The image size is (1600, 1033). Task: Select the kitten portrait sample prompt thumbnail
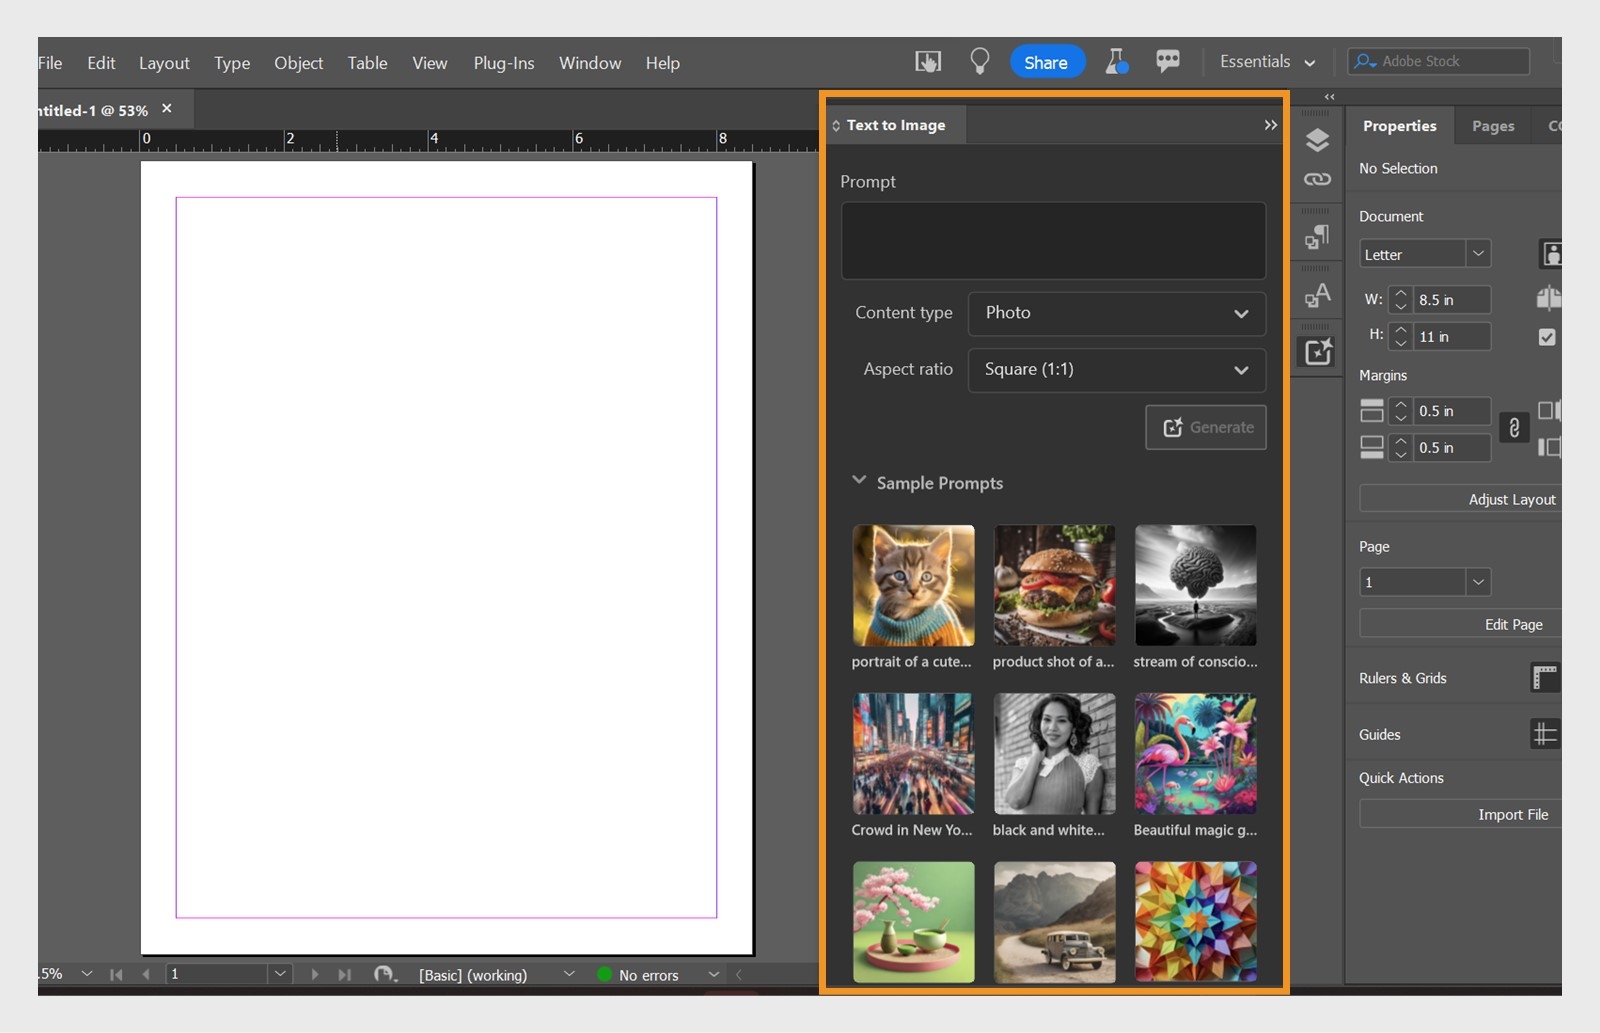912,585
